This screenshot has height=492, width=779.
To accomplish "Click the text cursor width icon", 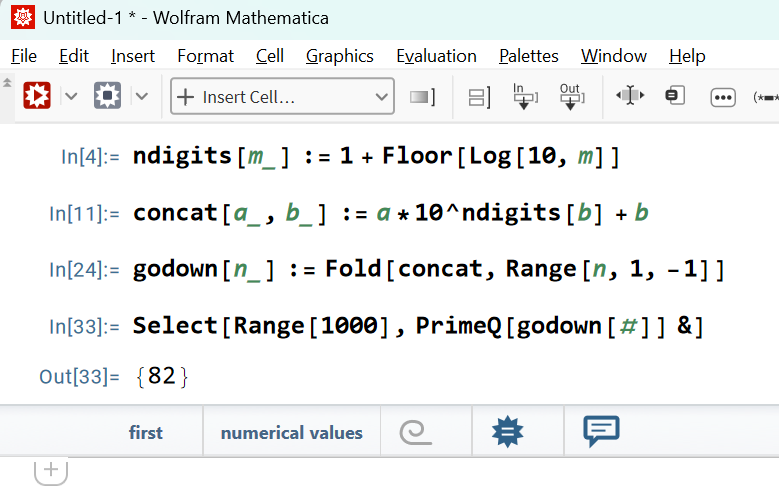I will (630, 95).
